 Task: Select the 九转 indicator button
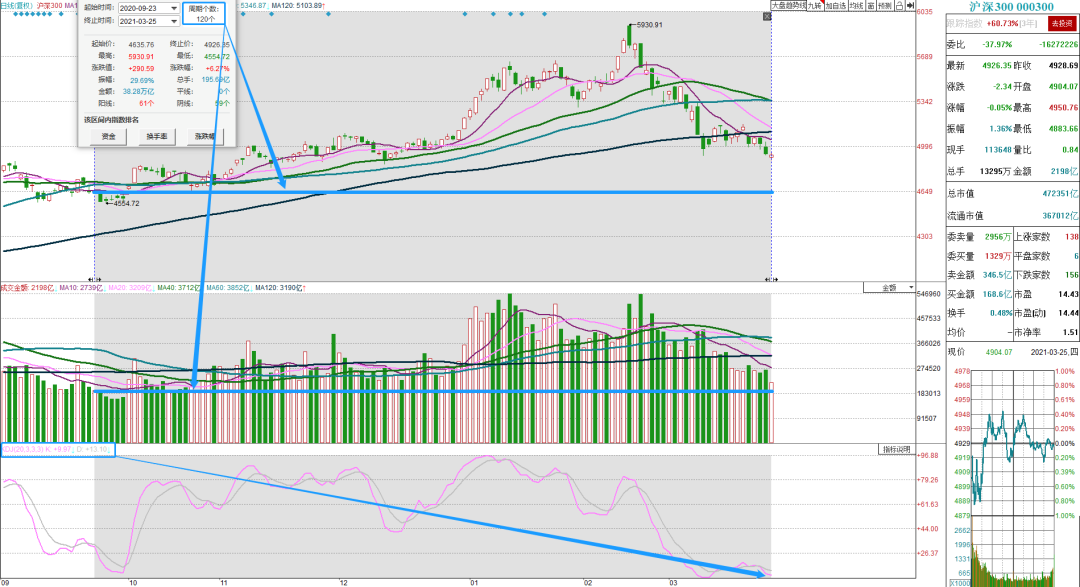[815, 6]
